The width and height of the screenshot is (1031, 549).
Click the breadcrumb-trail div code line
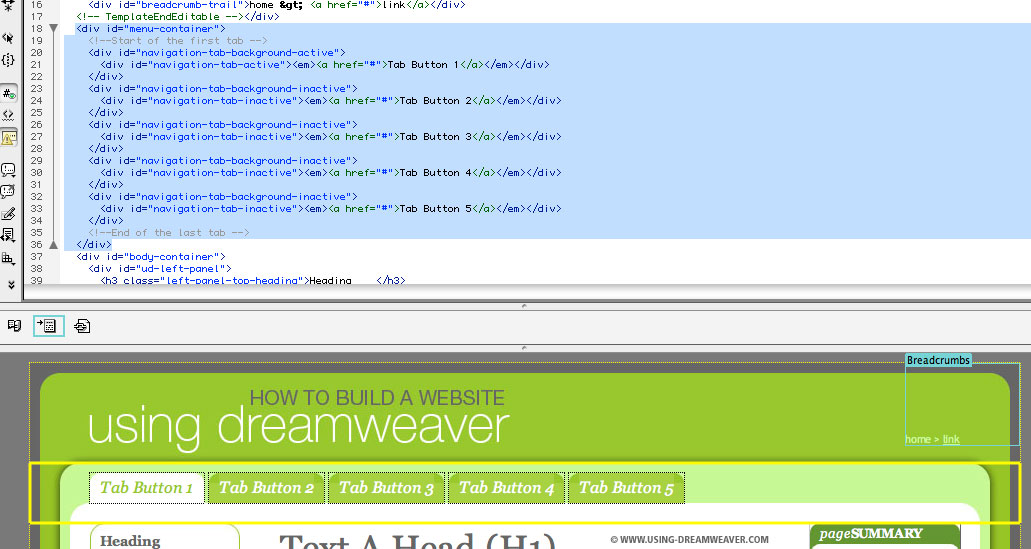click(x=277, y=5)
